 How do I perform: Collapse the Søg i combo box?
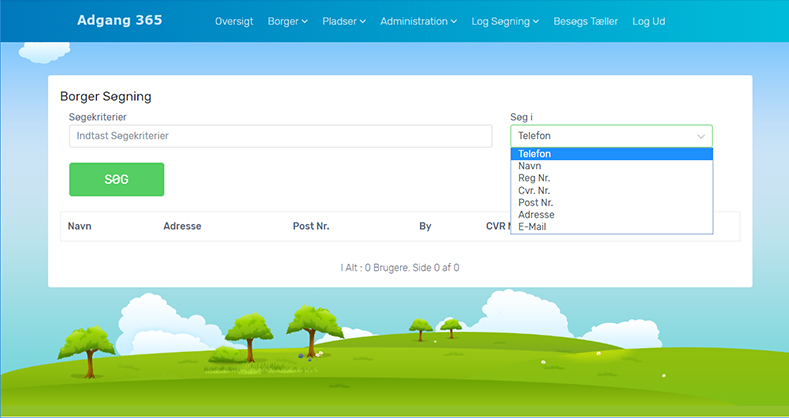coord(611,136)
